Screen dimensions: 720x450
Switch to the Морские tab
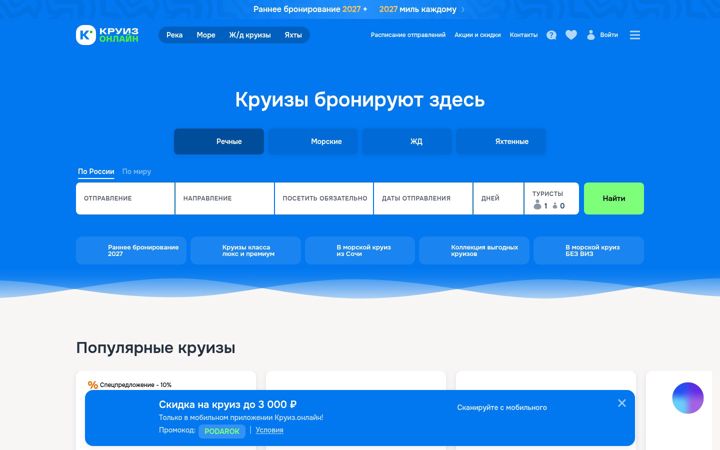pos(313,141)
